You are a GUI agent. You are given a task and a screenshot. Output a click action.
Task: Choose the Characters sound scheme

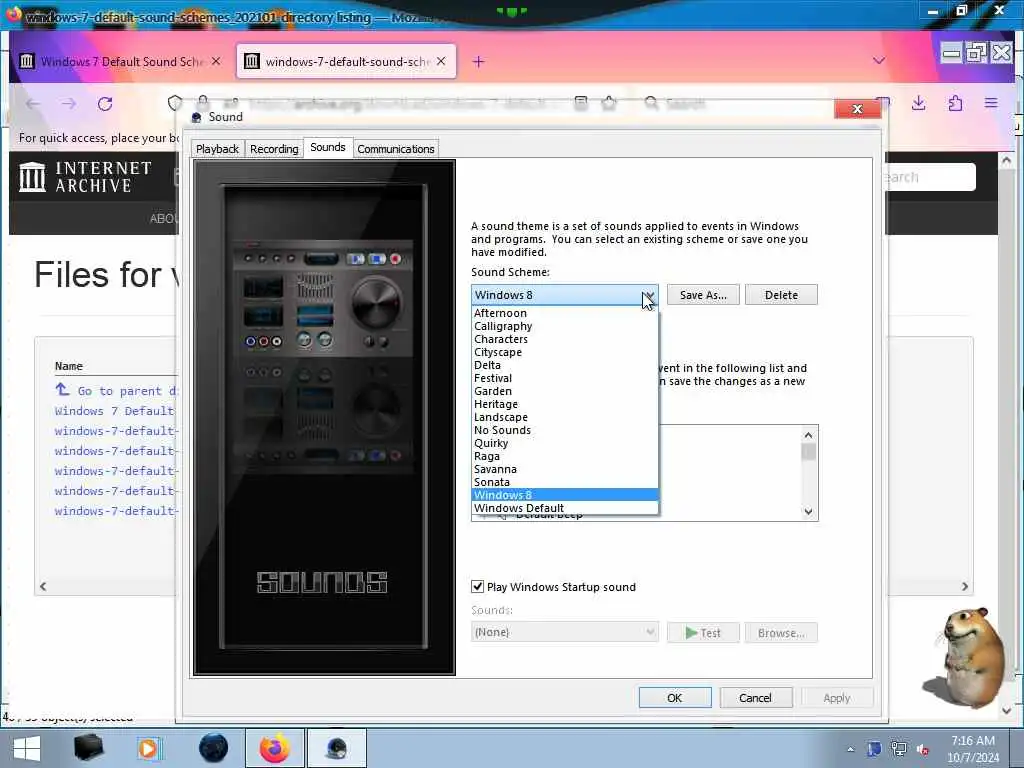coord(564,340)
